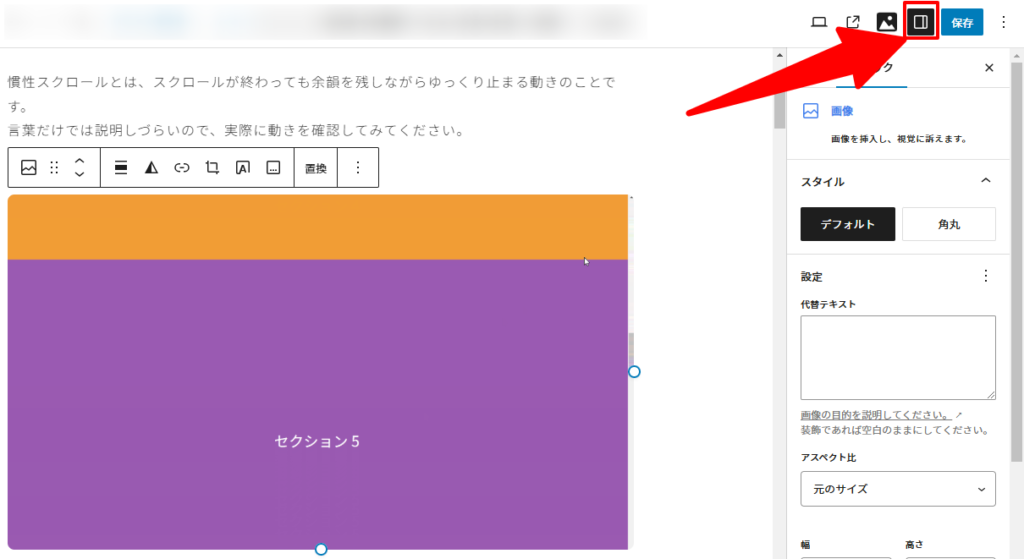Collapse the スタイル section chevron
Viewport: 1024px width, 559px height.
[986, 181]
